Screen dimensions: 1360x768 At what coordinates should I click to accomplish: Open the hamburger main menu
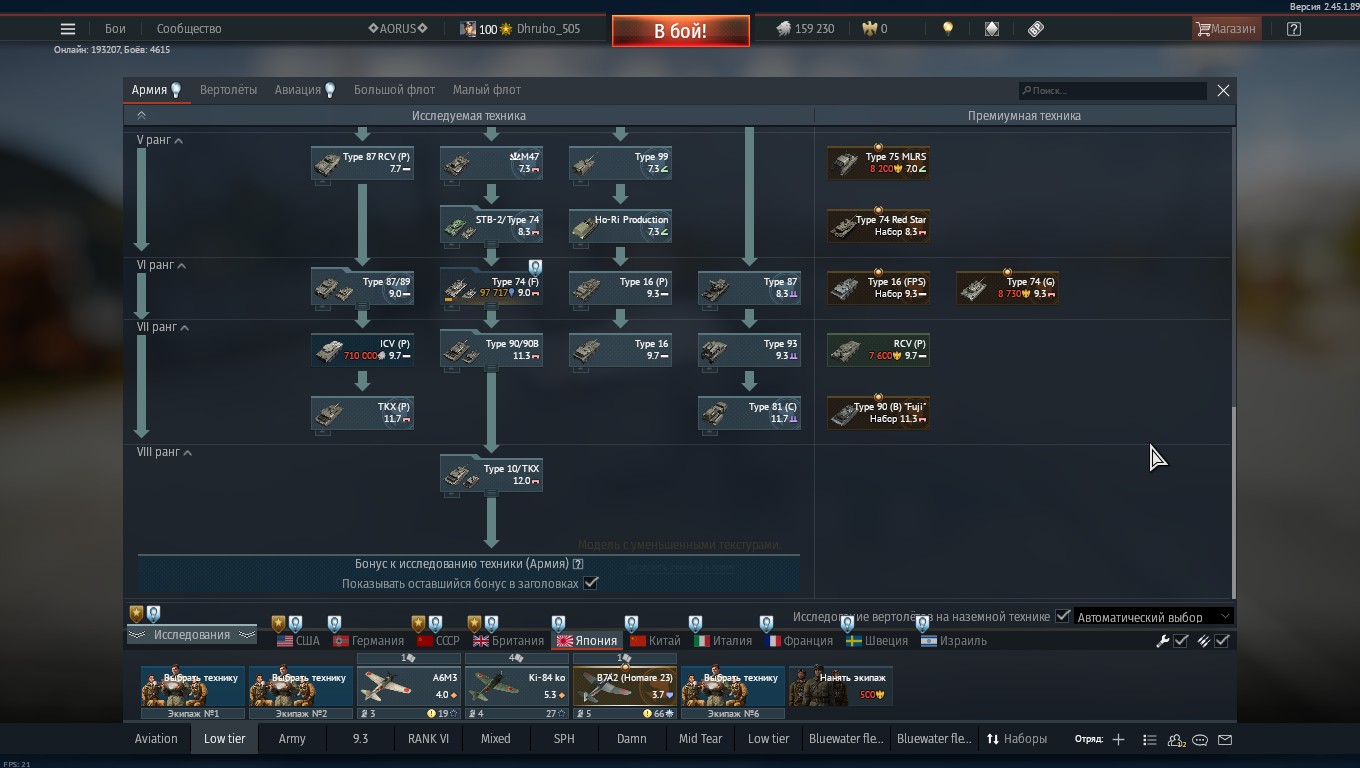[x=68, y=29]
